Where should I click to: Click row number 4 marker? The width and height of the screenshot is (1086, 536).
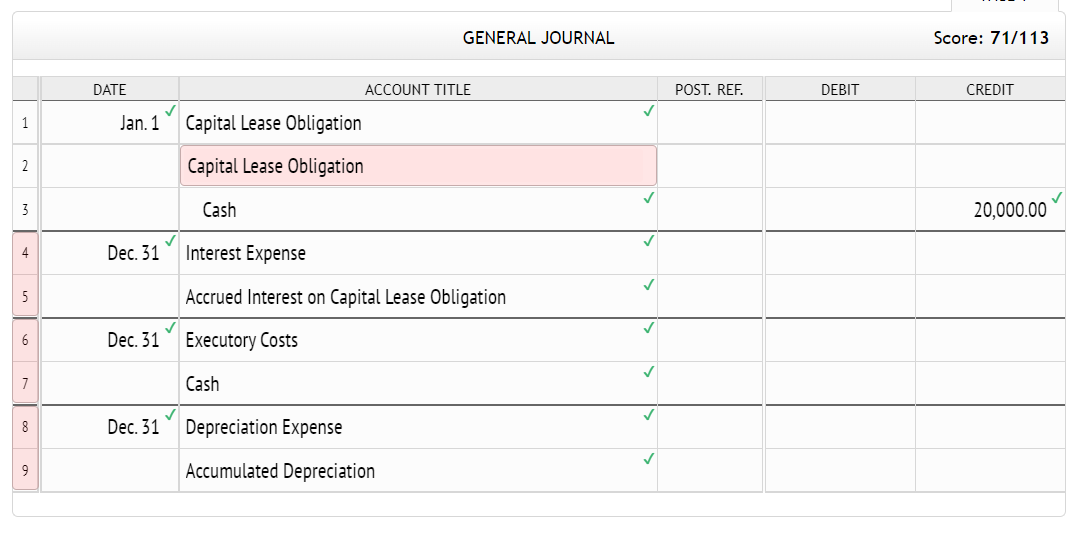pos(26,253)
